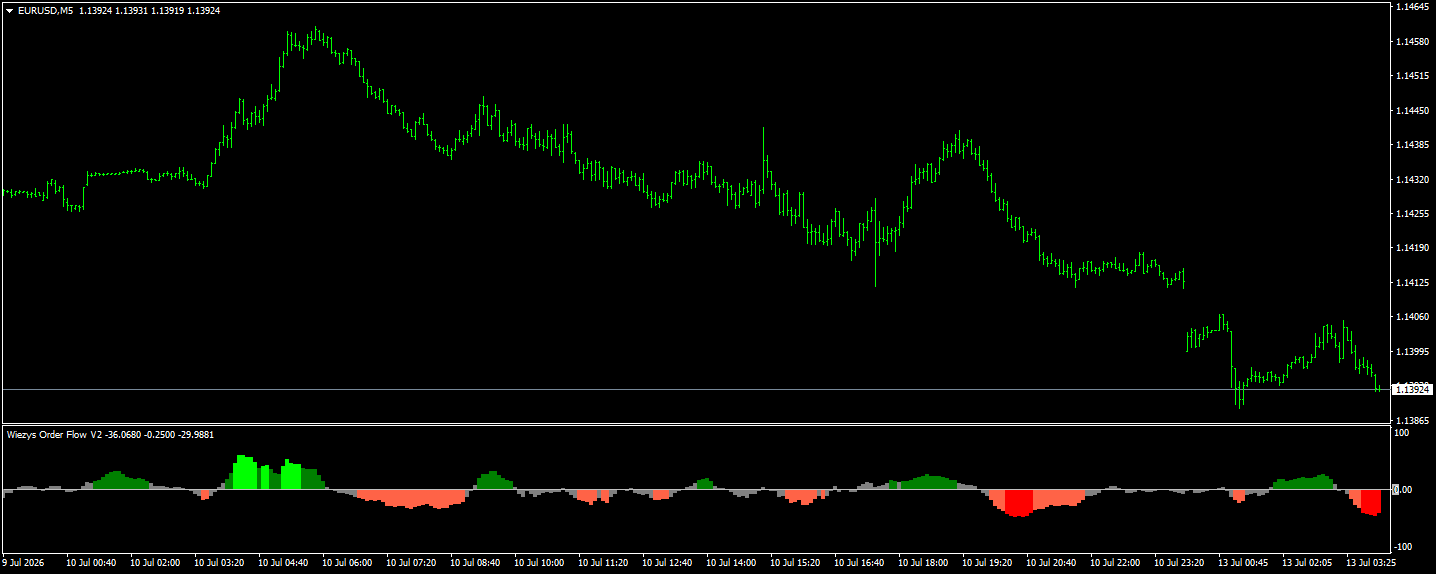Click the 13 Jul 00:45 time label
Viewport: 1436px width, 574px height.
(1243, 563)
